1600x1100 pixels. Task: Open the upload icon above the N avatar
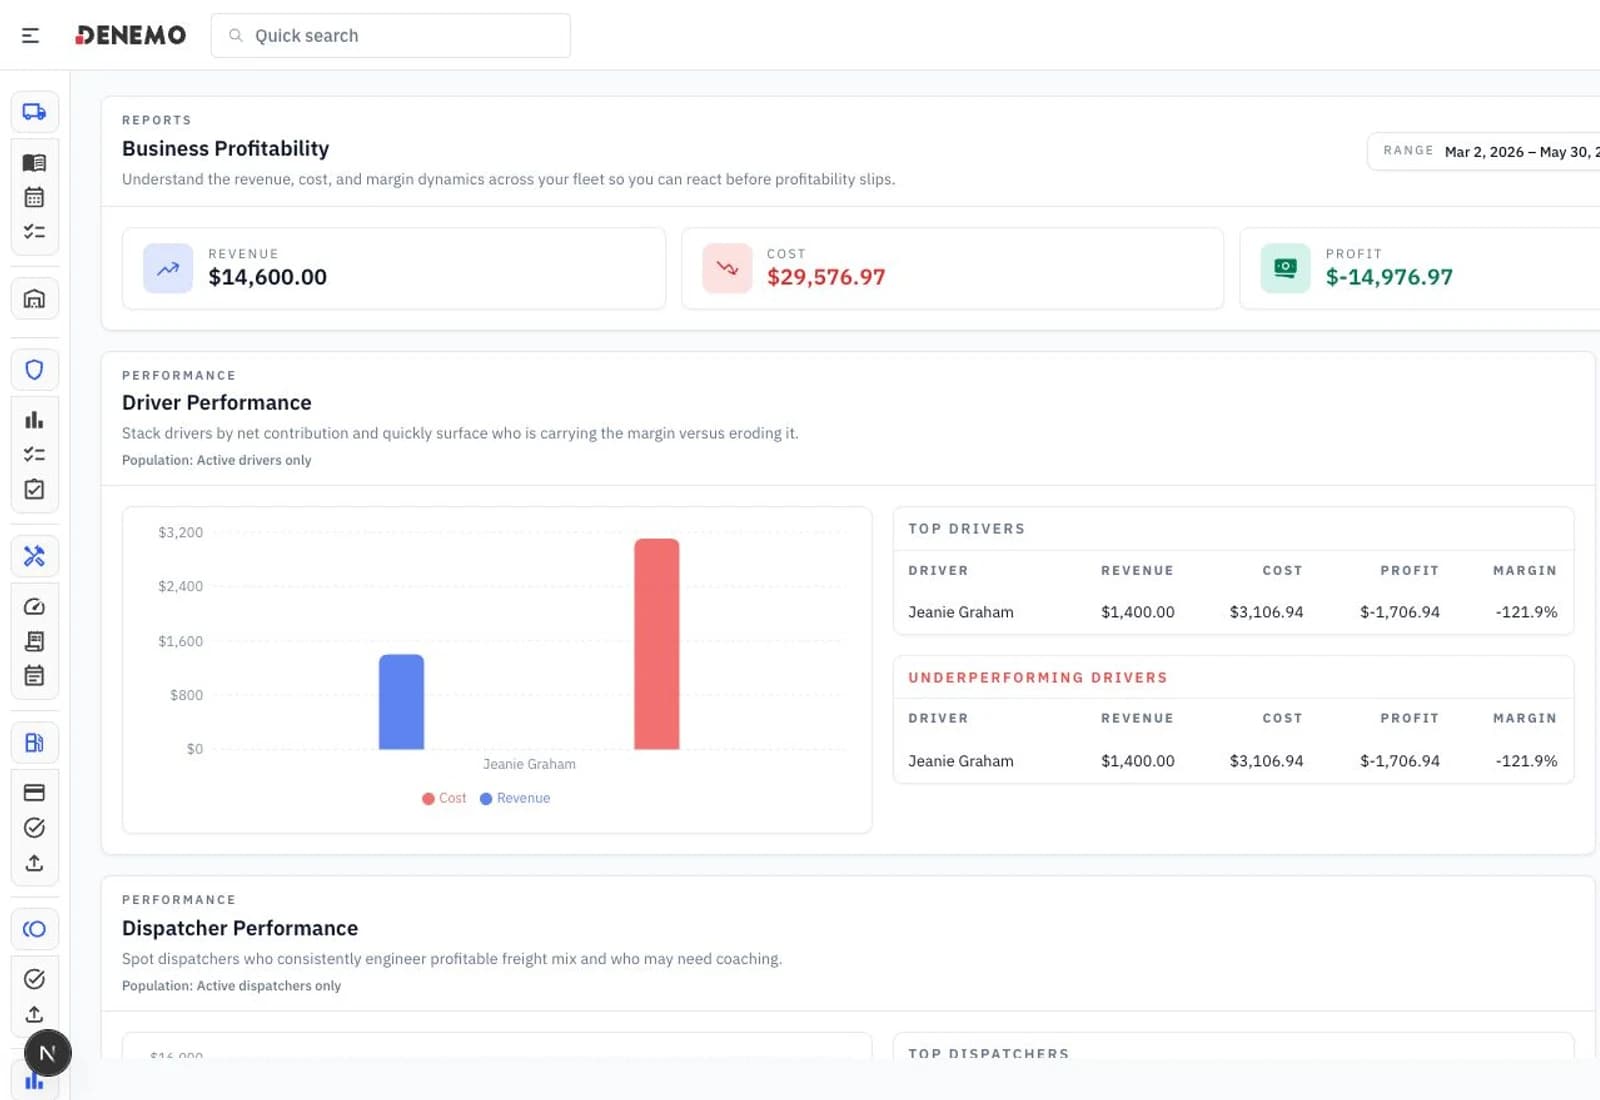tap(34, 1014)
